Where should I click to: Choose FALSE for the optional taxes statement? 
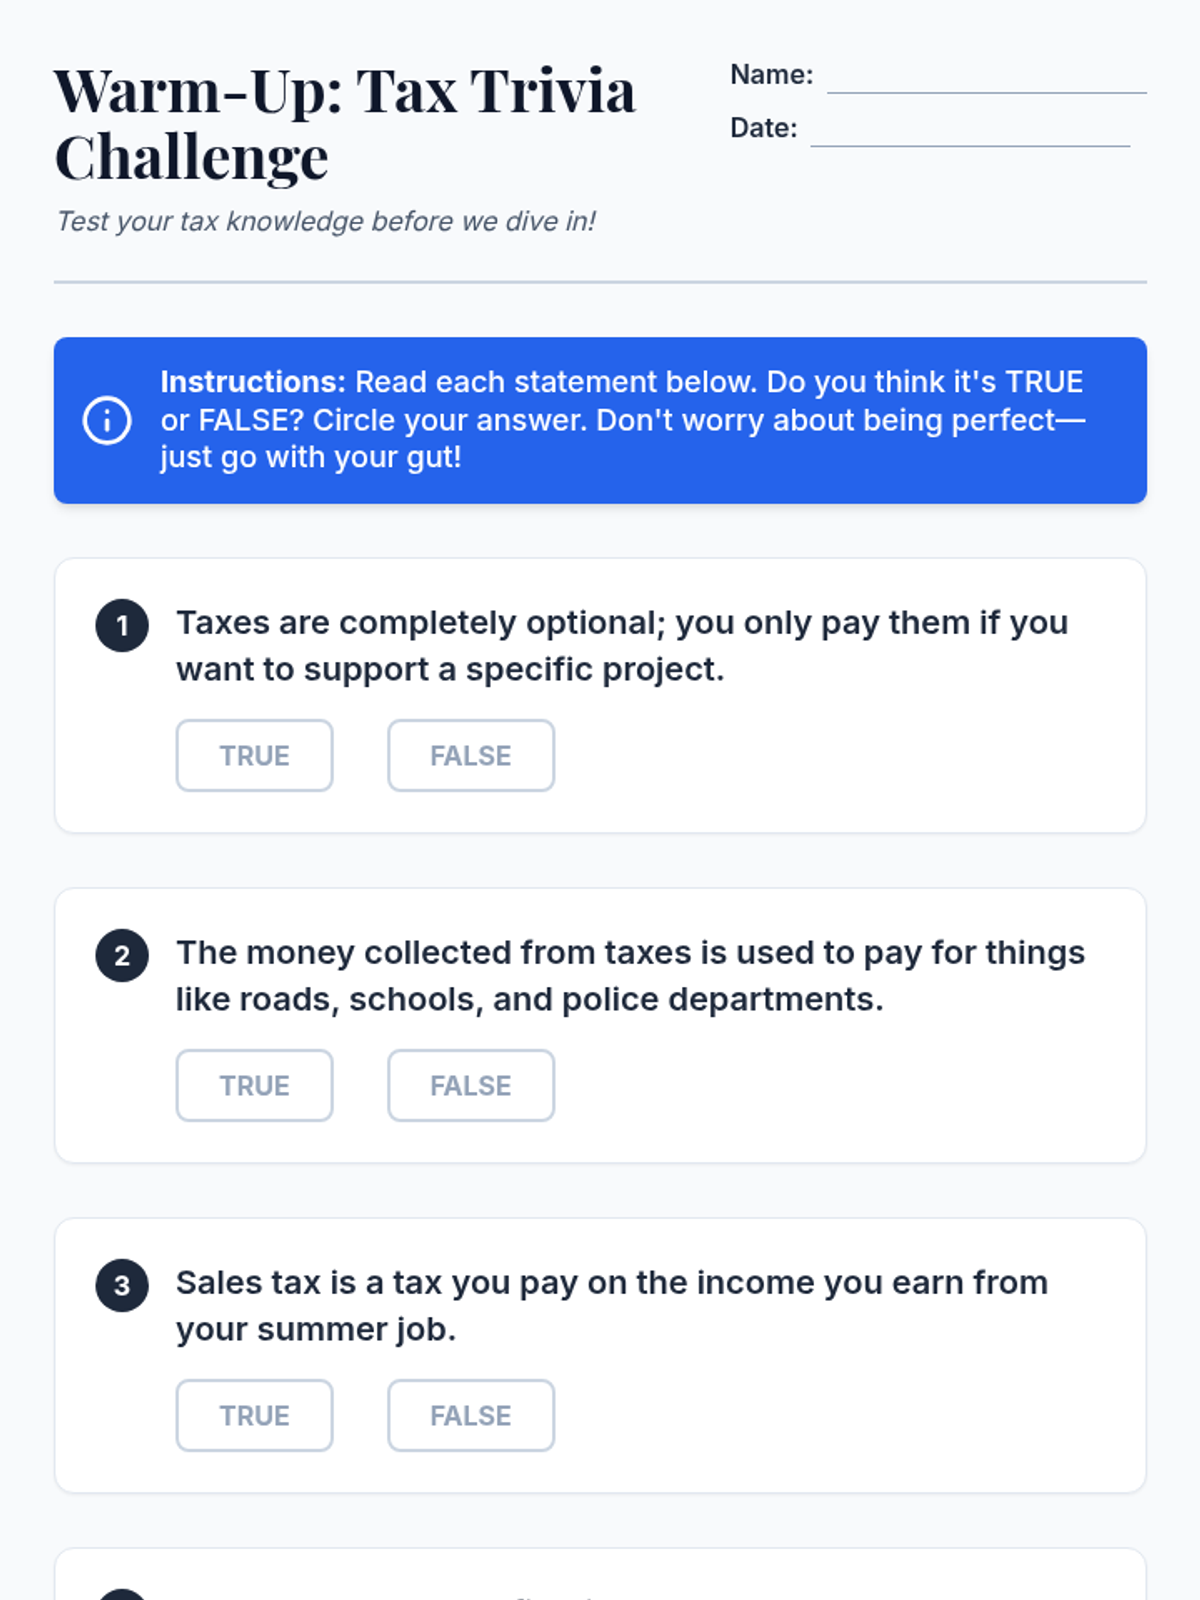coord(471,756)
